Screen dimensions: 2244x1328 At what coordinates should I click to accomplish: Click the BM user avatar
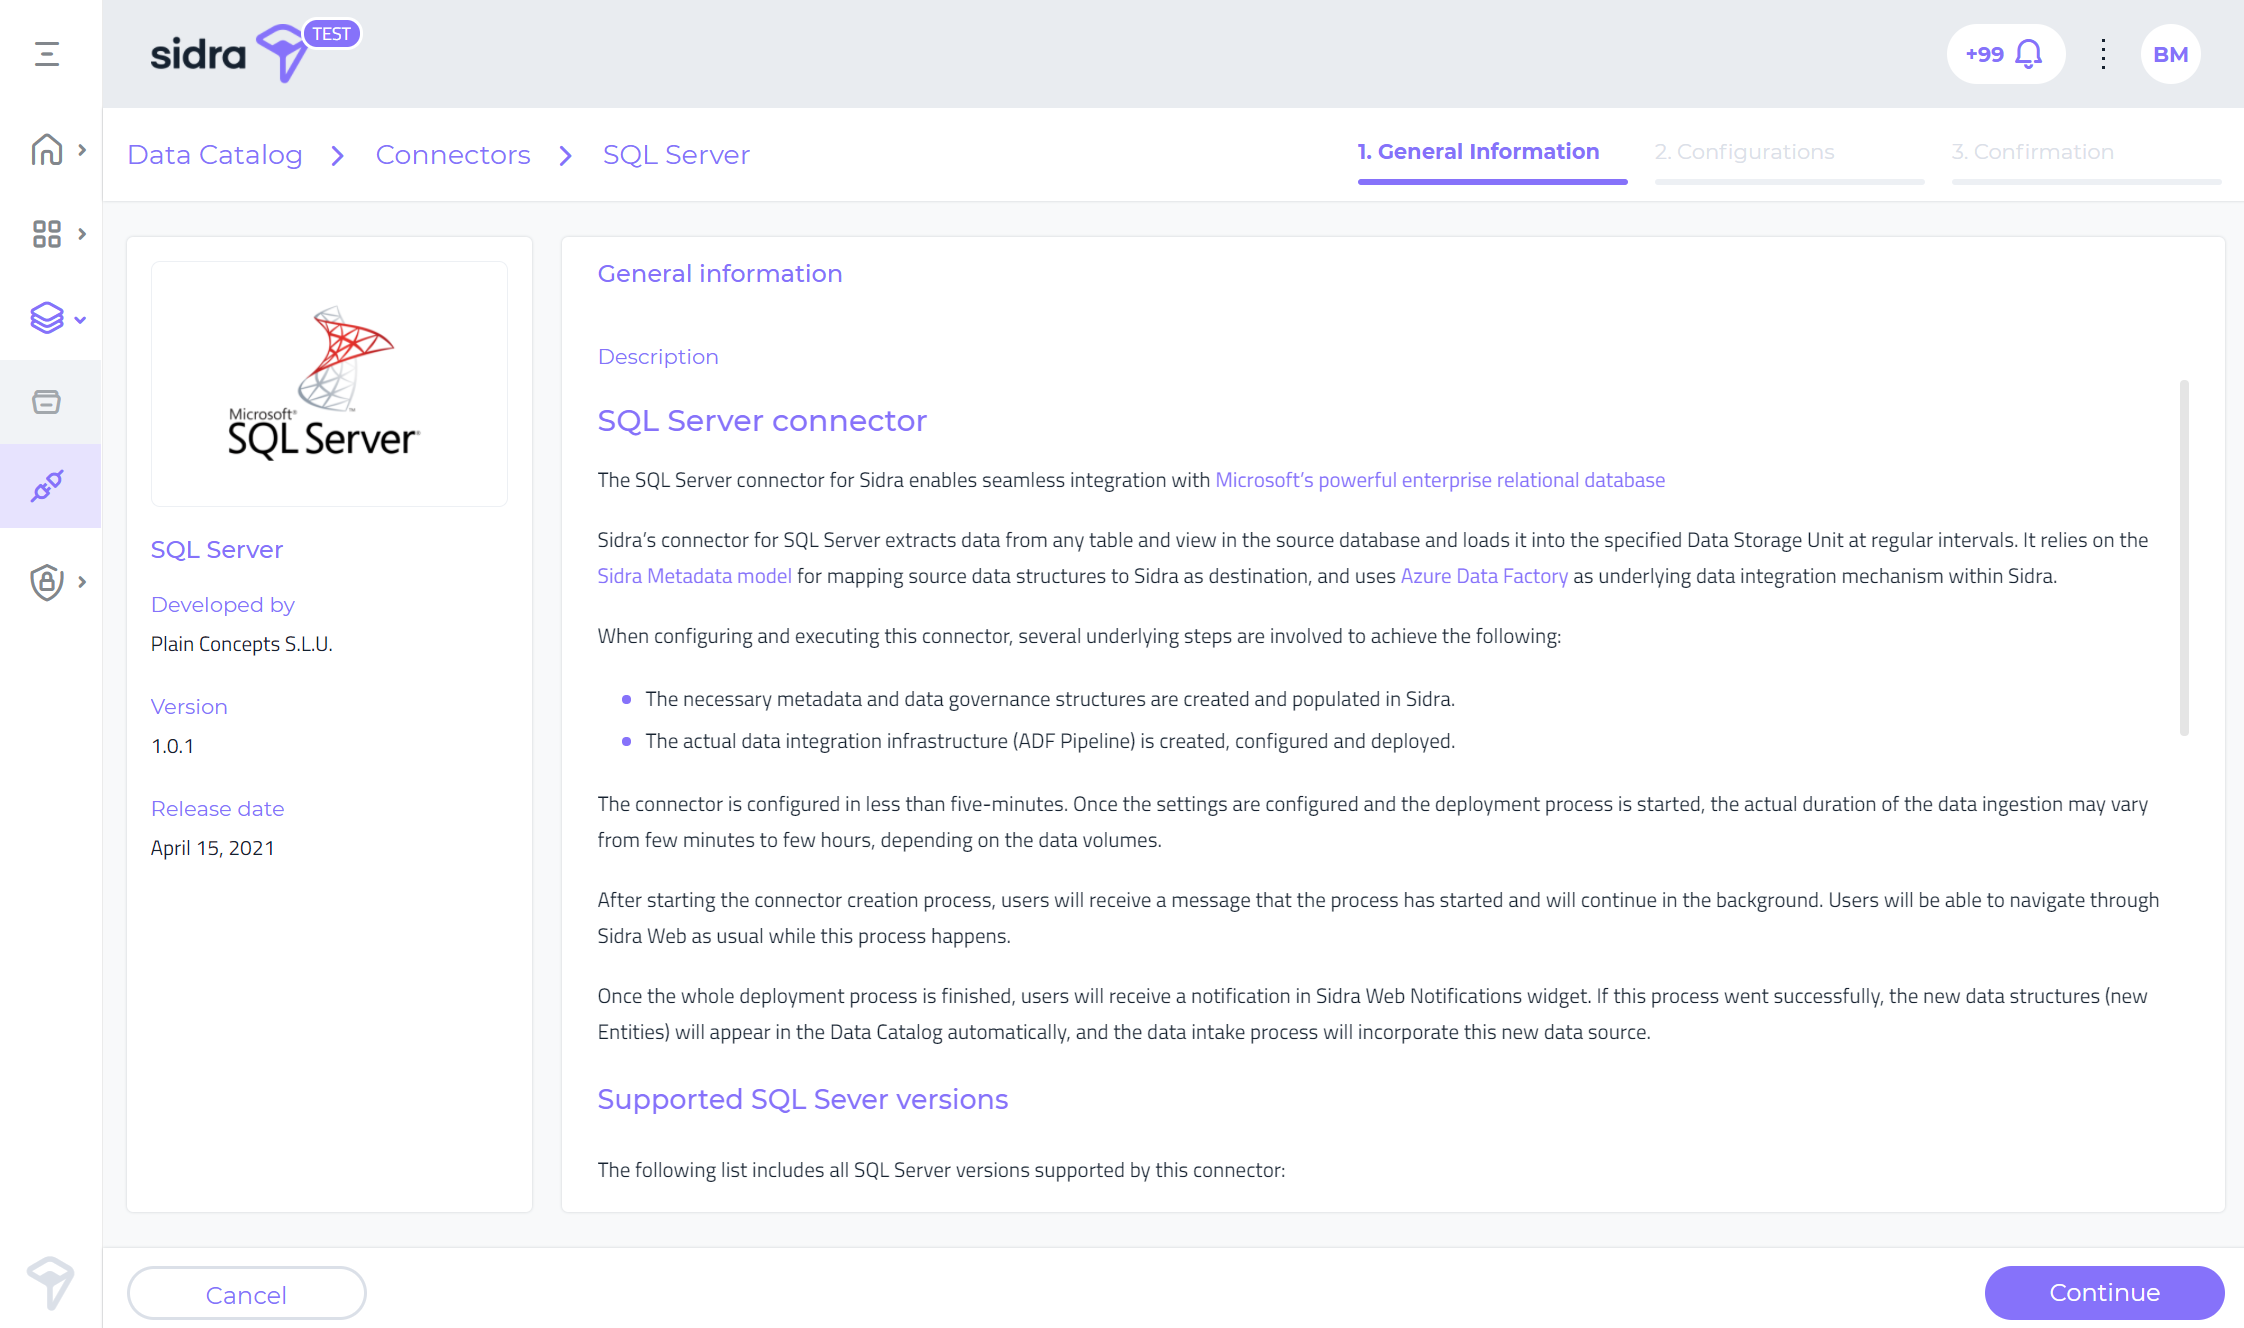tap(2170, 54)
